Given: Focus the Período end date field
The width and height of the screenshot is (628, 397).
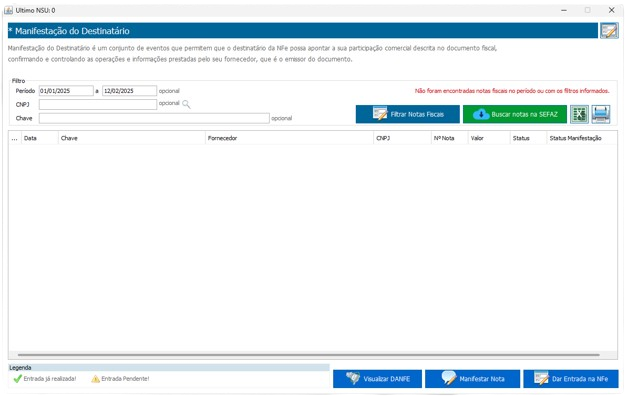Looking at the screenshot, I should [129, 91].
